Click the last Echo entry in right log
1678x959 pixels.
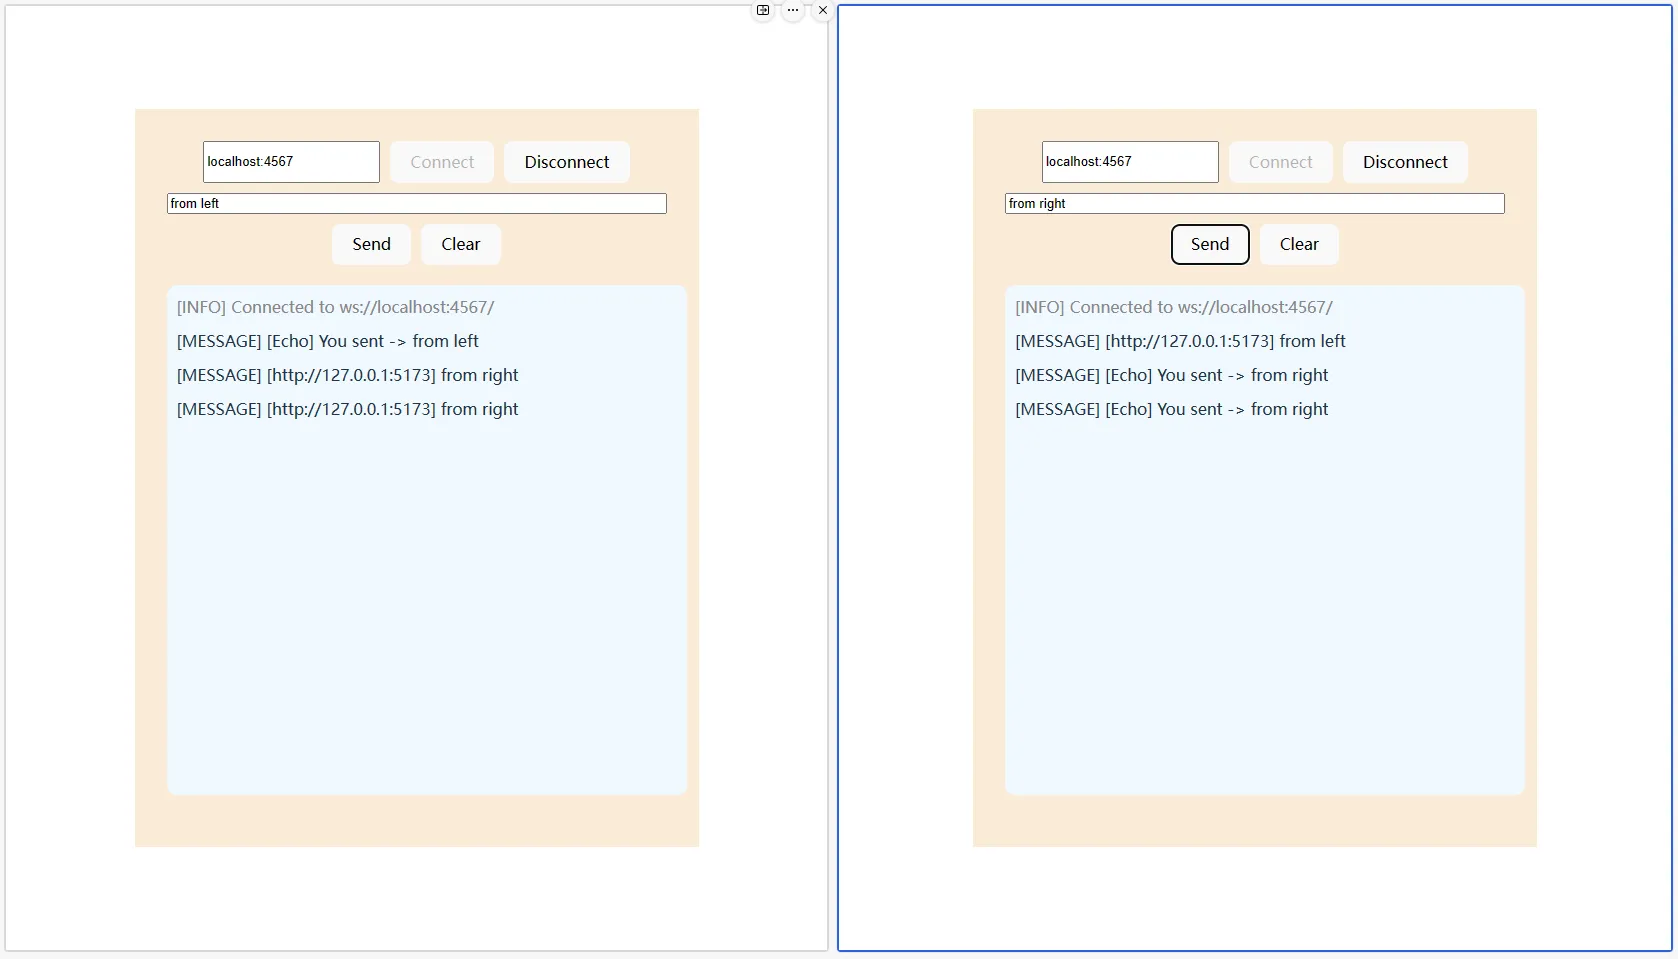pos(1171,410)
